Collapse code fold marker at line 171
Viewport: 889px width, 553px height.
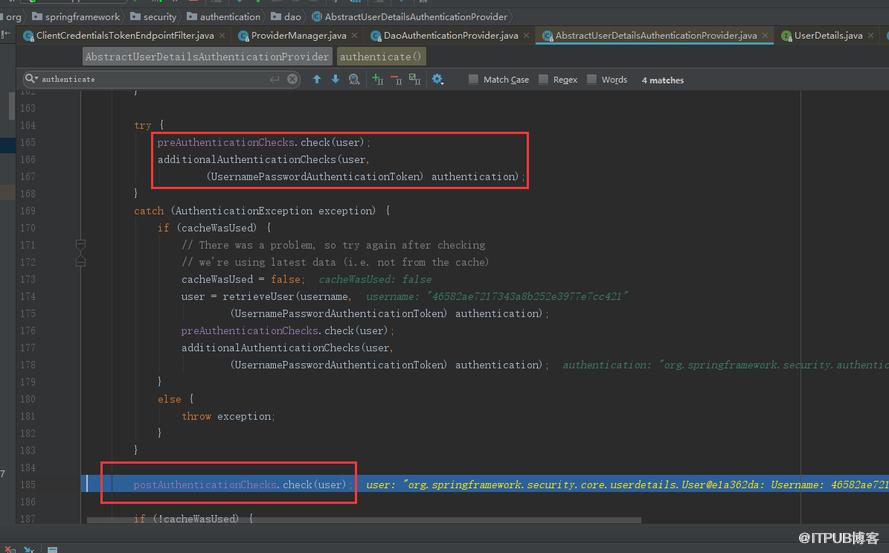[81, 244]
